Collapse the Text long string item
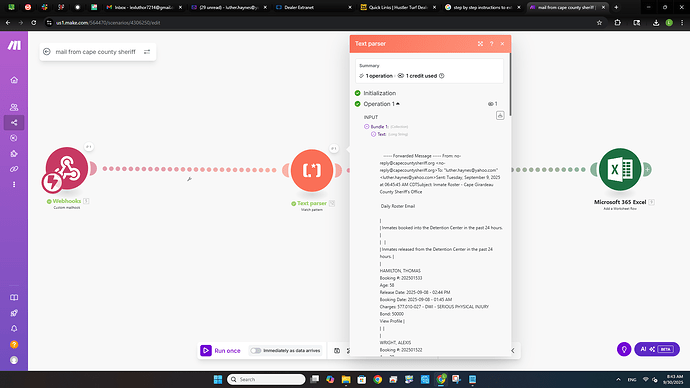Viewport: 690px width, 388px height. 373,134
